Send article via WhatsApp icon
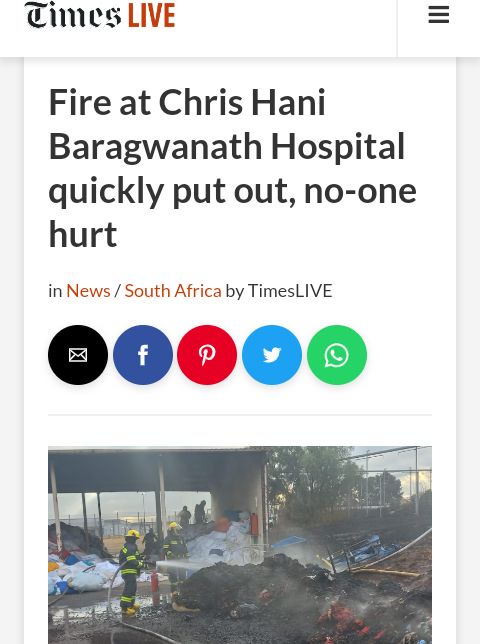This screenshot has width=480, height=644. 337,355
